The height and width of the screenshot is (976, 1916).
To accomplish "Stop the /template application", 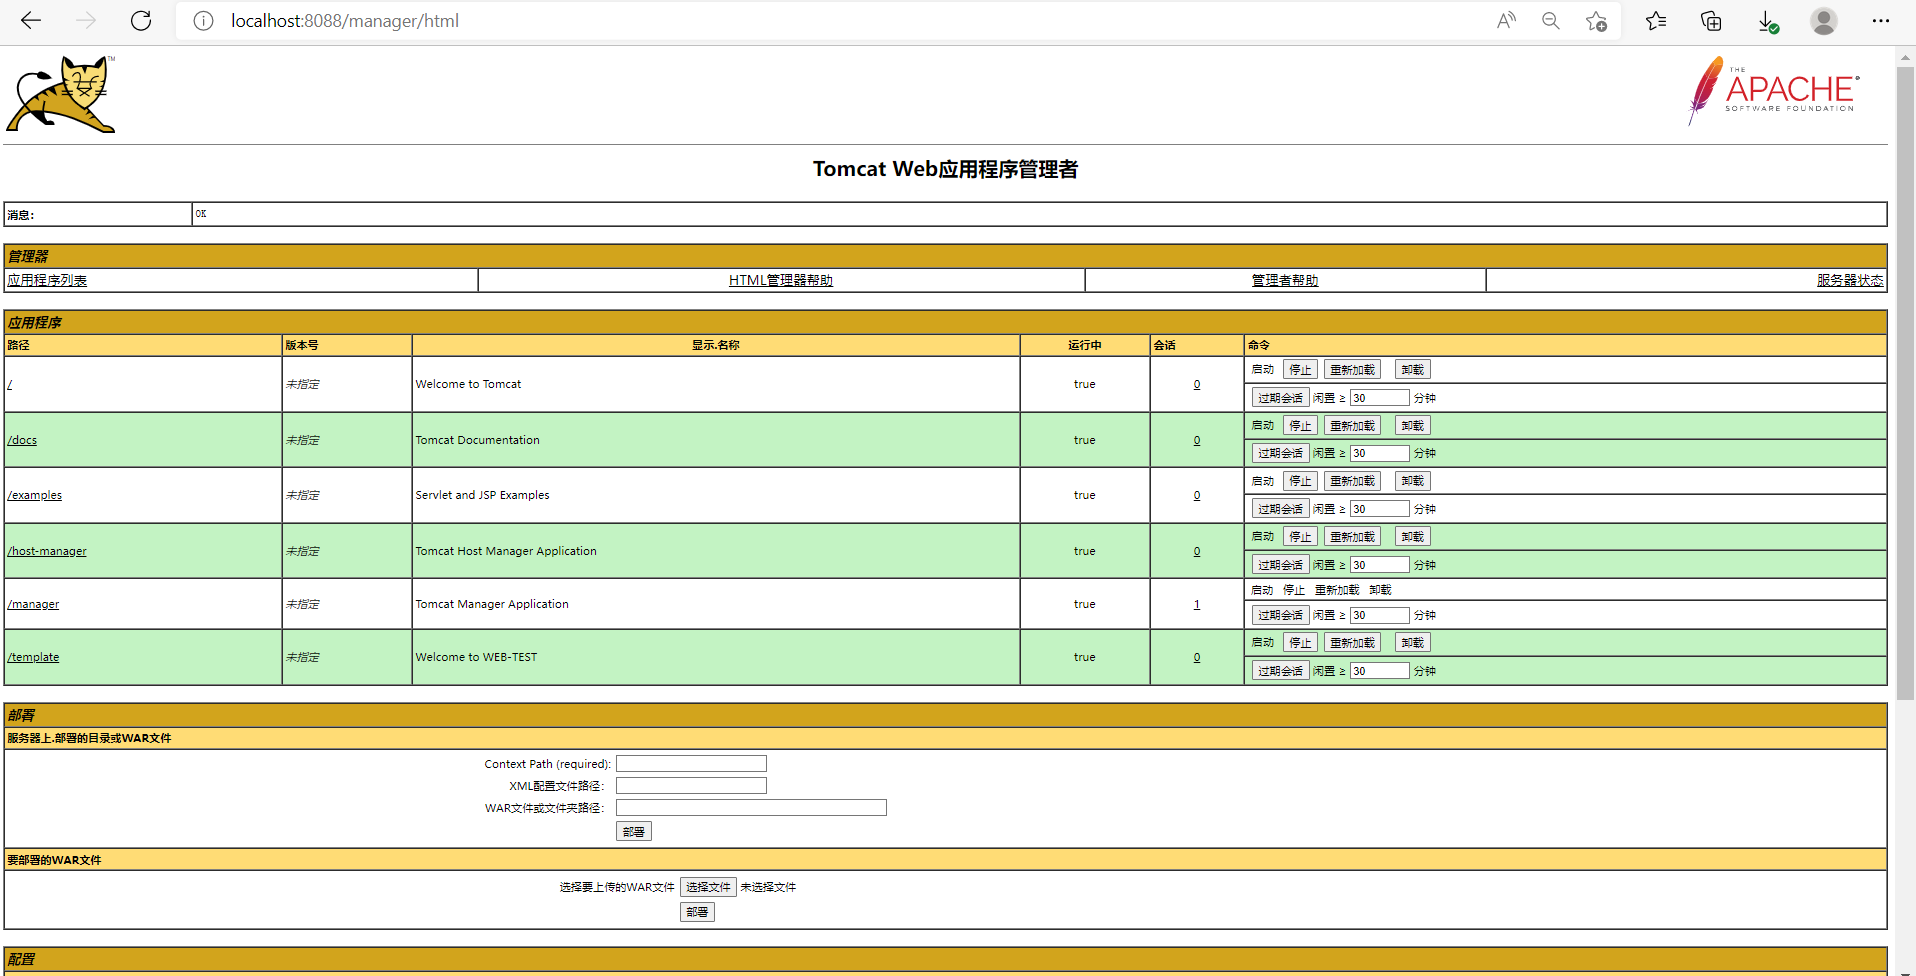I will (x=1300, y=643).
